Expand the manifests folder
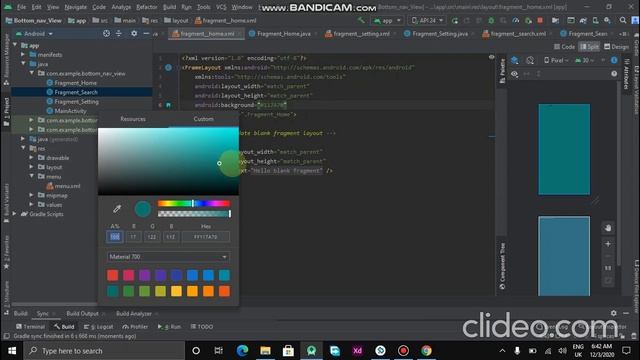The height and width of the screenshot is (360, 640). [x=23, y=54]
